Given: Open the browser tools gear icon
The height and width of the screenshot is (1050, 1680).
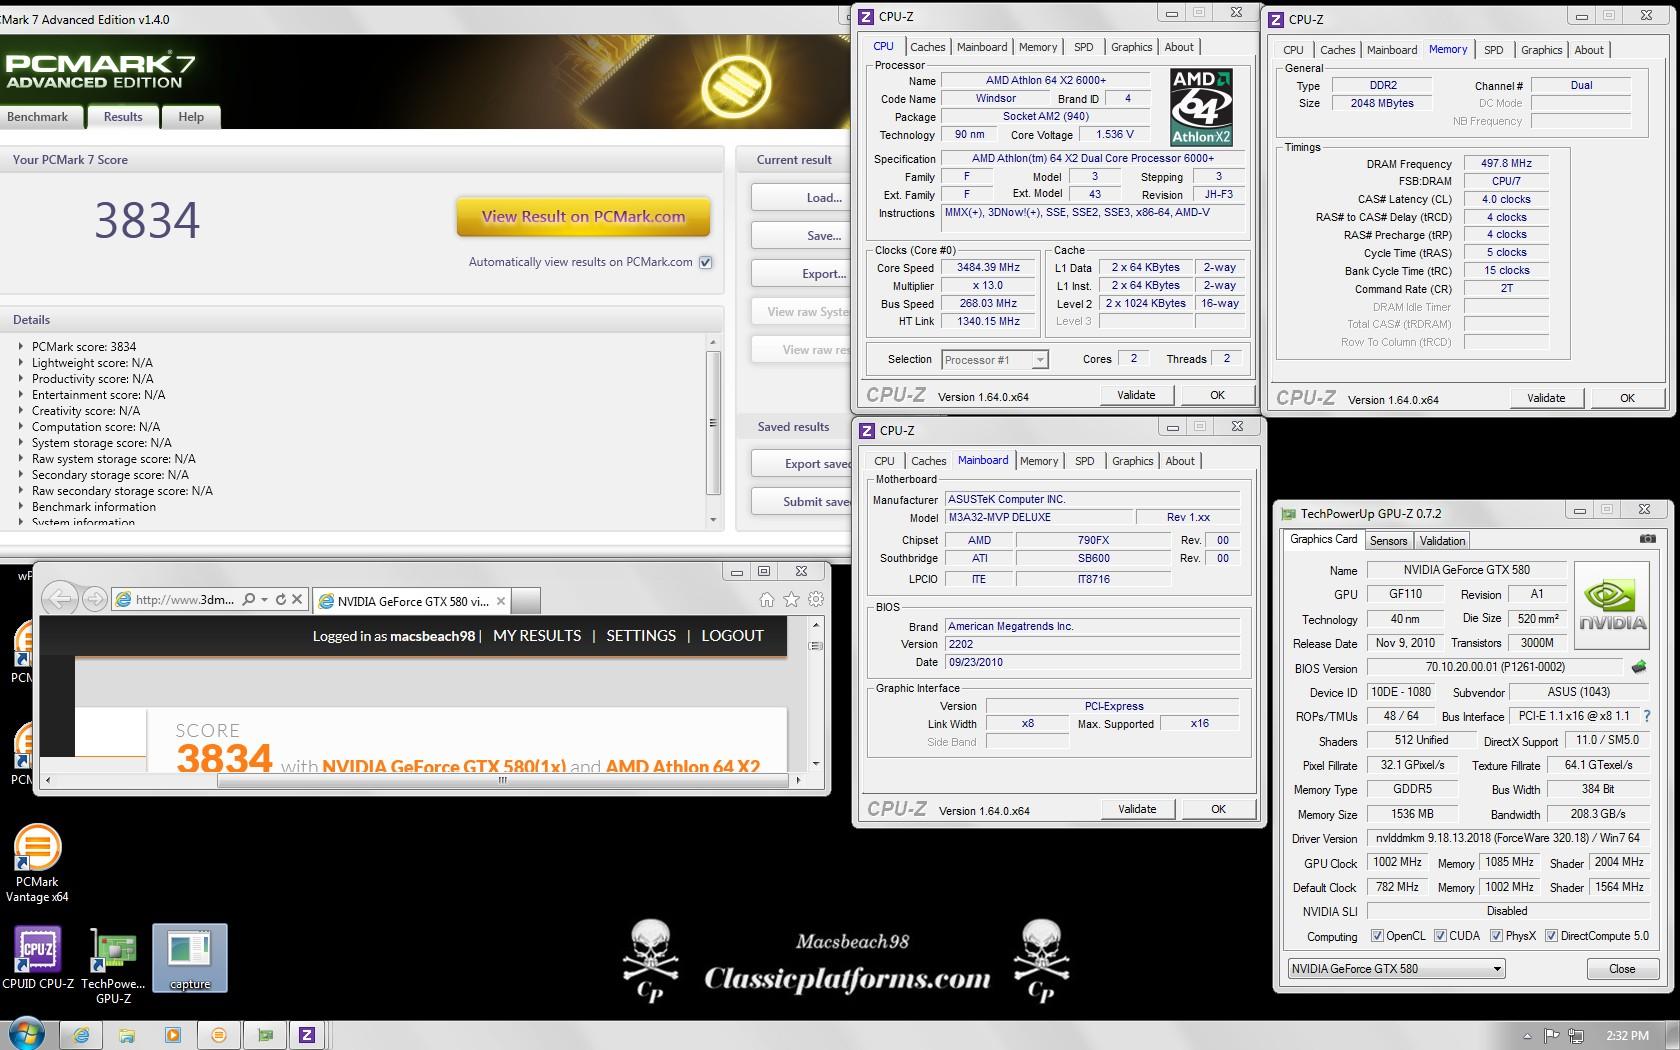Looking at the screenshot, I should tap(816, 599).
